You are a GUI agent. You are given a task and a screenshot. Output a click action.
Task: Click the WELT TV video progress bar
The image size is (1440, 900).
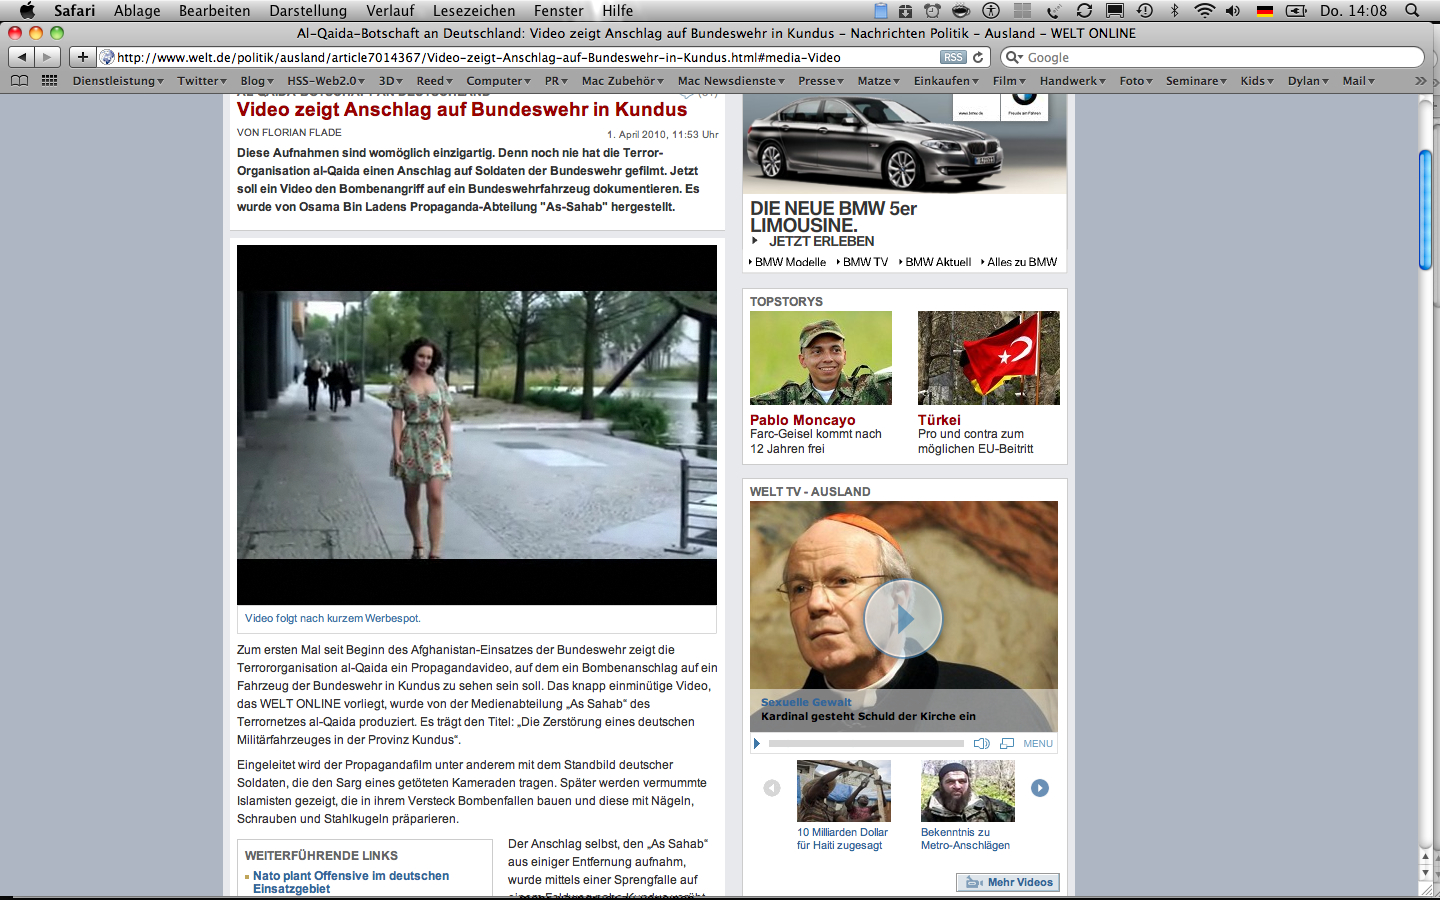click(x=865, y=743)
